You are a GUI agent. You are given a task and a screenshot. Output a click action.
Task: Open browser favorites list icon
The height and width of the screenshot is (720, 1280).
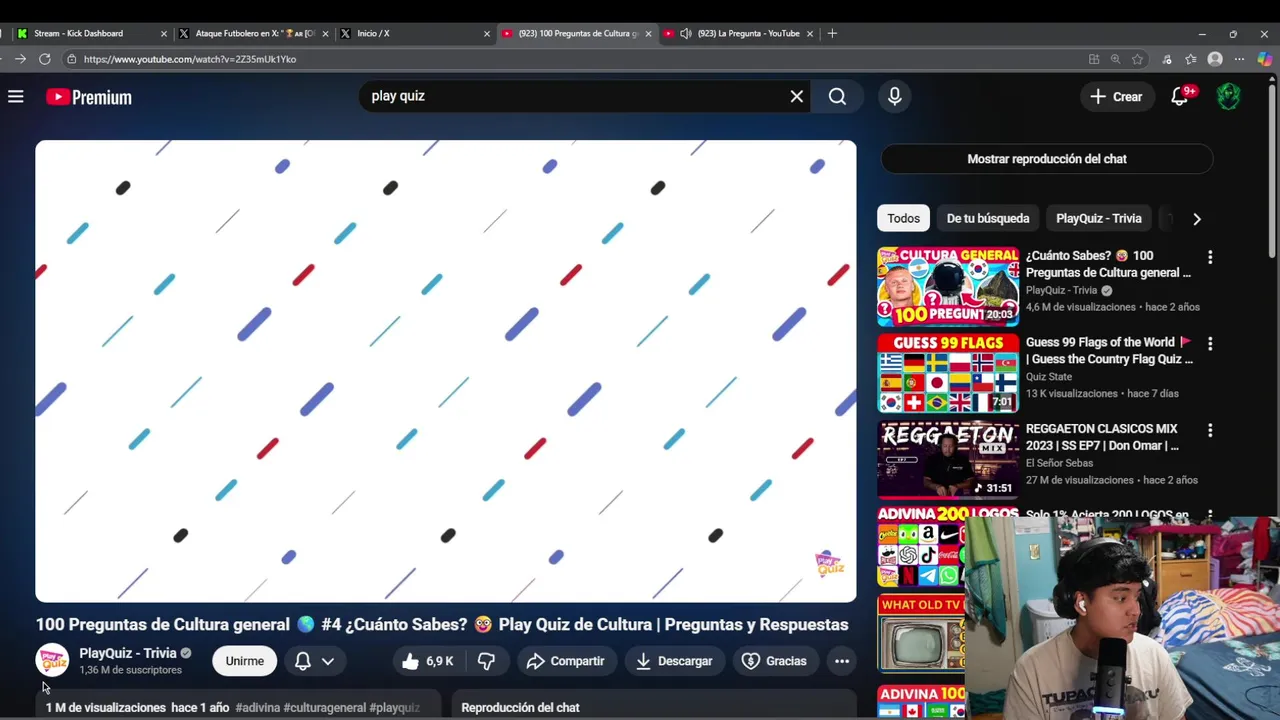point(1190,59)
